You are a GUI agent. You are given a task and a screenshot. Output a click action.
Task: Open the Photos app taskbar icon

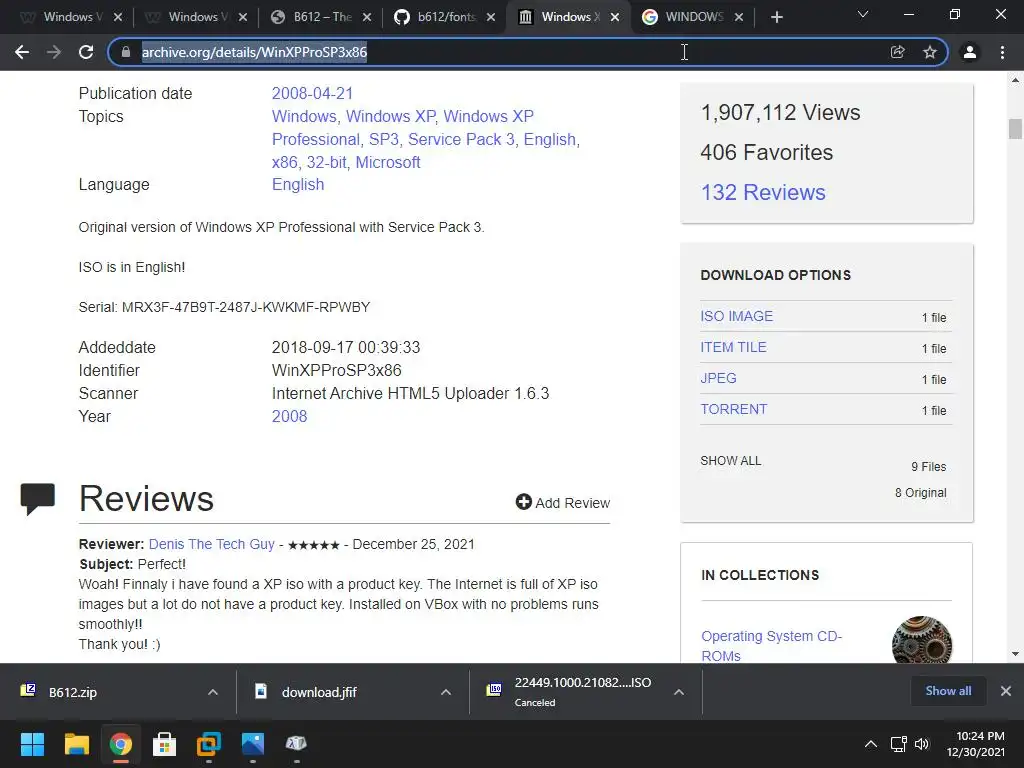253,744
